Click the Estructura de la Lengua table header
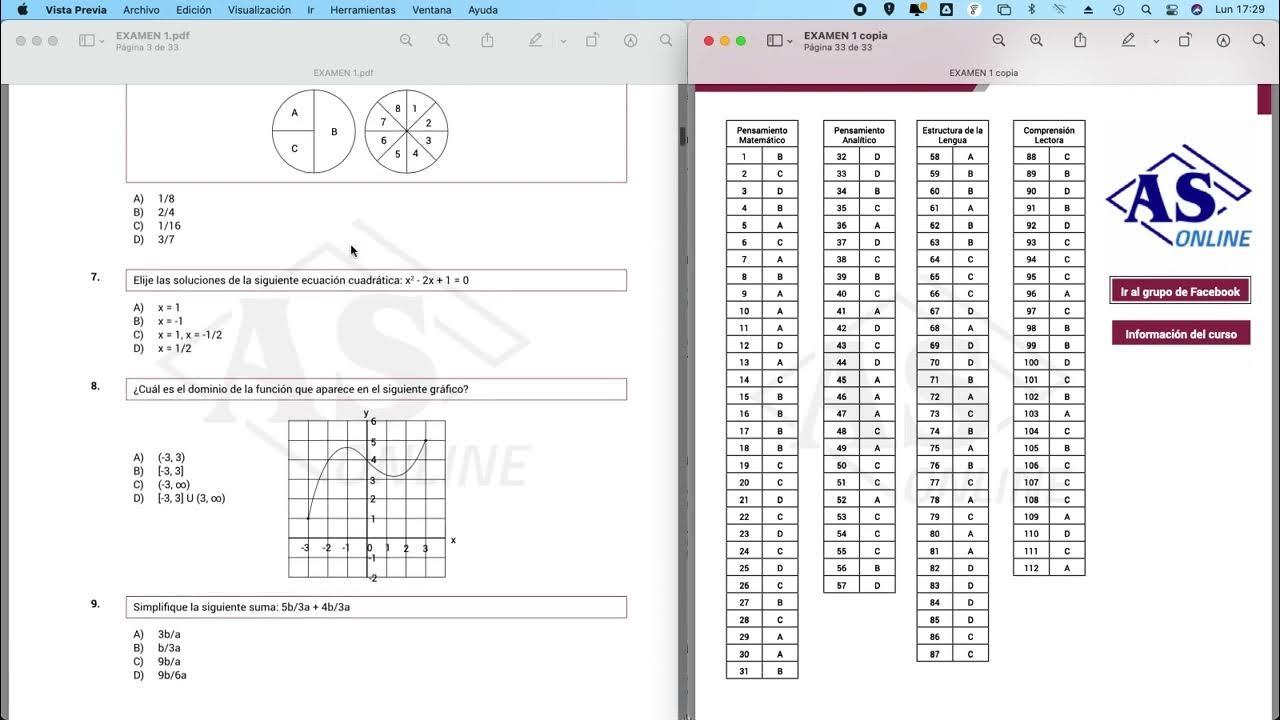 [952, 135]
